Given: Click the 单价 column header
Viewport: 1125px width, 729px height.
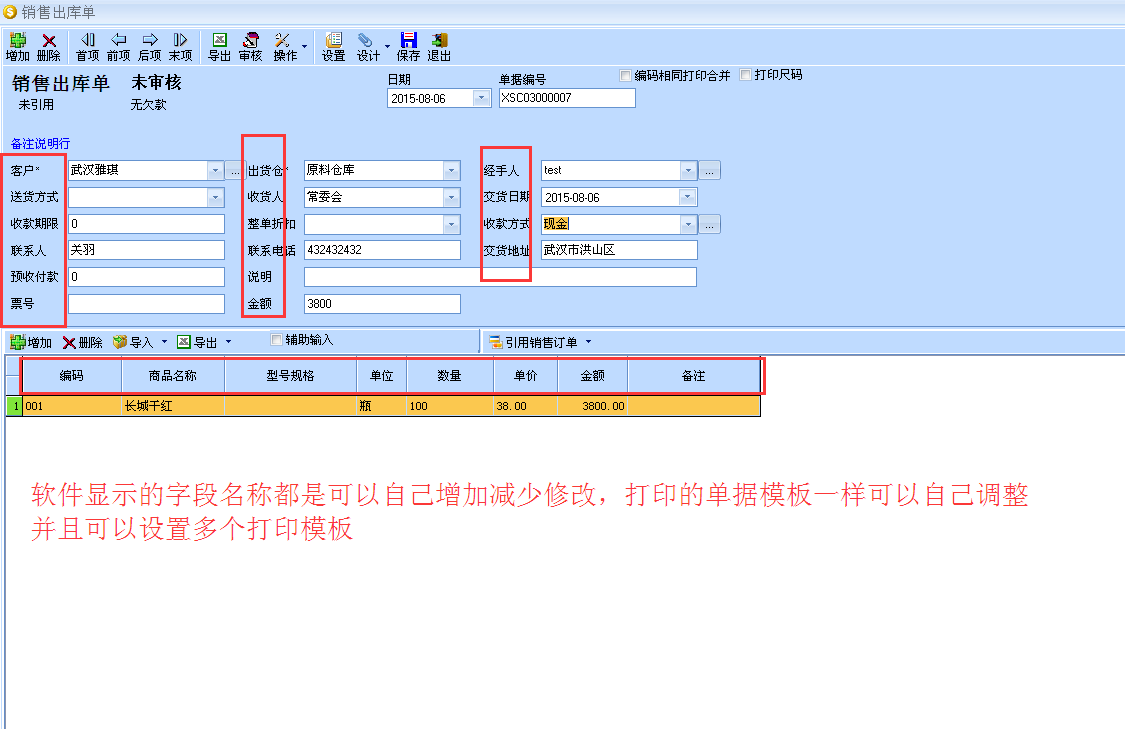Looking at the screenshot, I should tap(526, 376).
